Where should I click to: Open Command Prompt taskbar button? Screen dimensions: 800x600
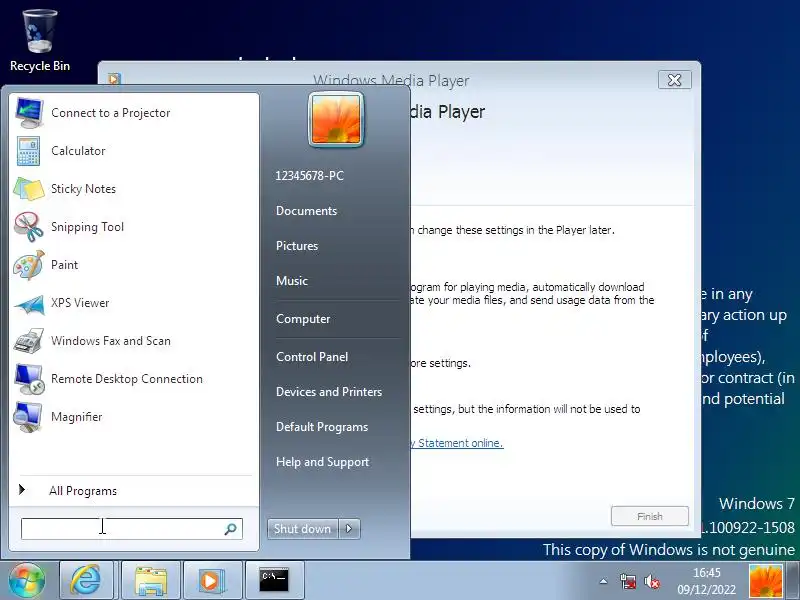[274, 580]
